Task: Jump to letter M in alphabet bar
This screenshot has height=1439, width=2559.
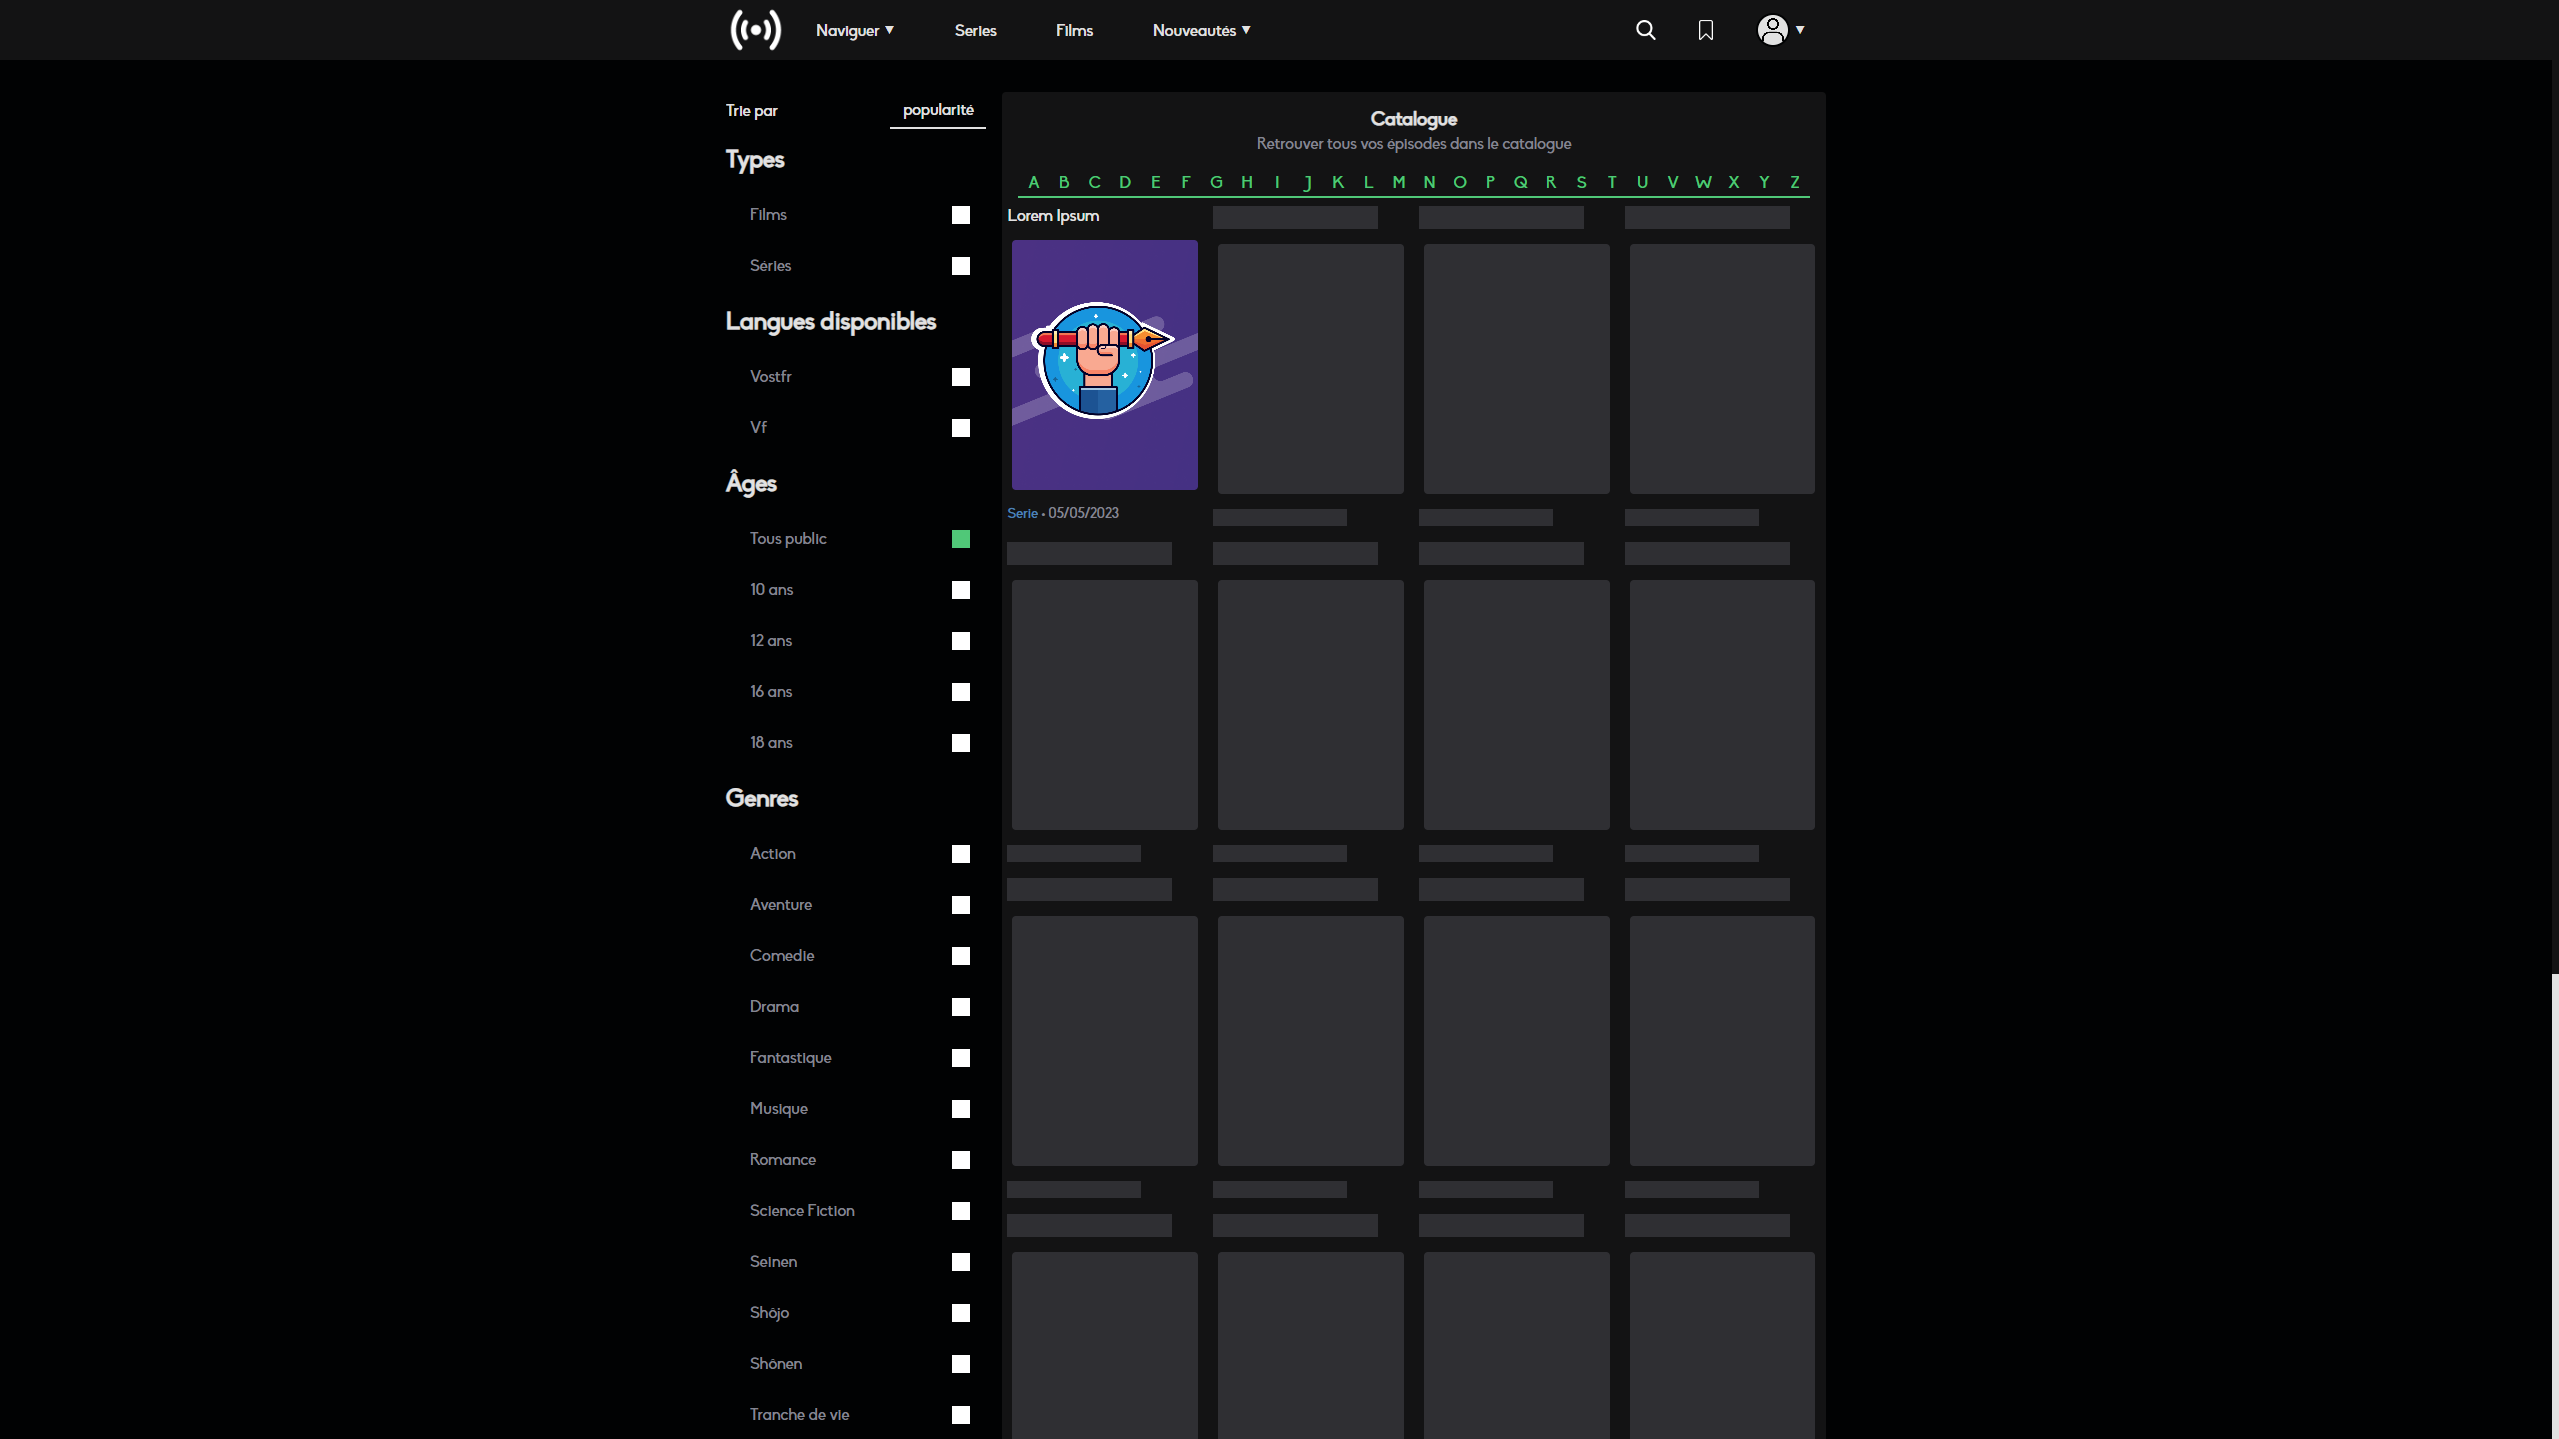Action: point(1398,182)
